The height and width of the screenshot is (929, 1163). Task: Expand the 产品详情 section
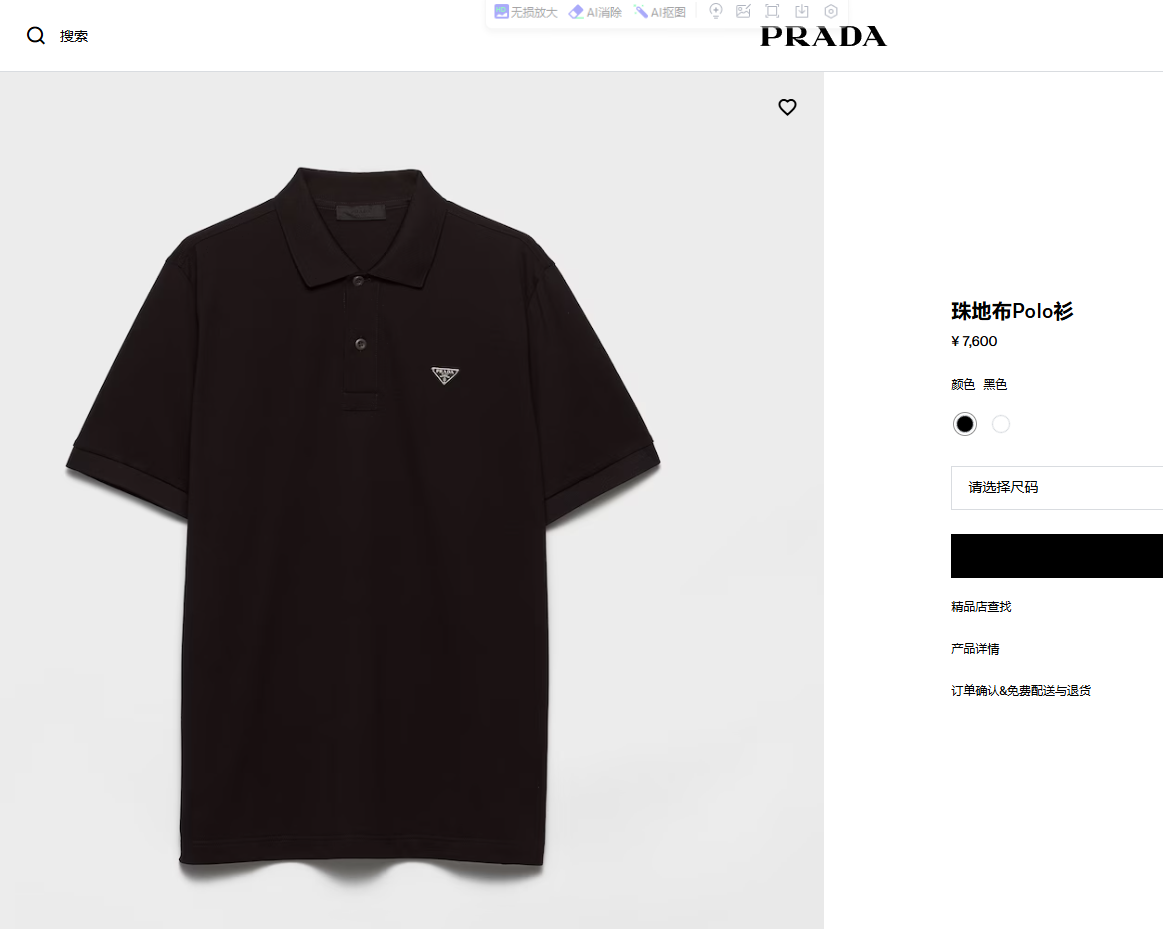tap(975, 649)
